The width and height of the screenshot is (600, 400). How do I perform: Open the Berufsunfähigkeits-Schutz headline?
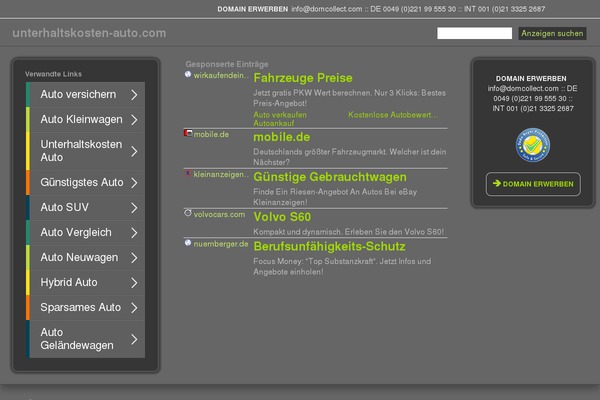[329, 247]
